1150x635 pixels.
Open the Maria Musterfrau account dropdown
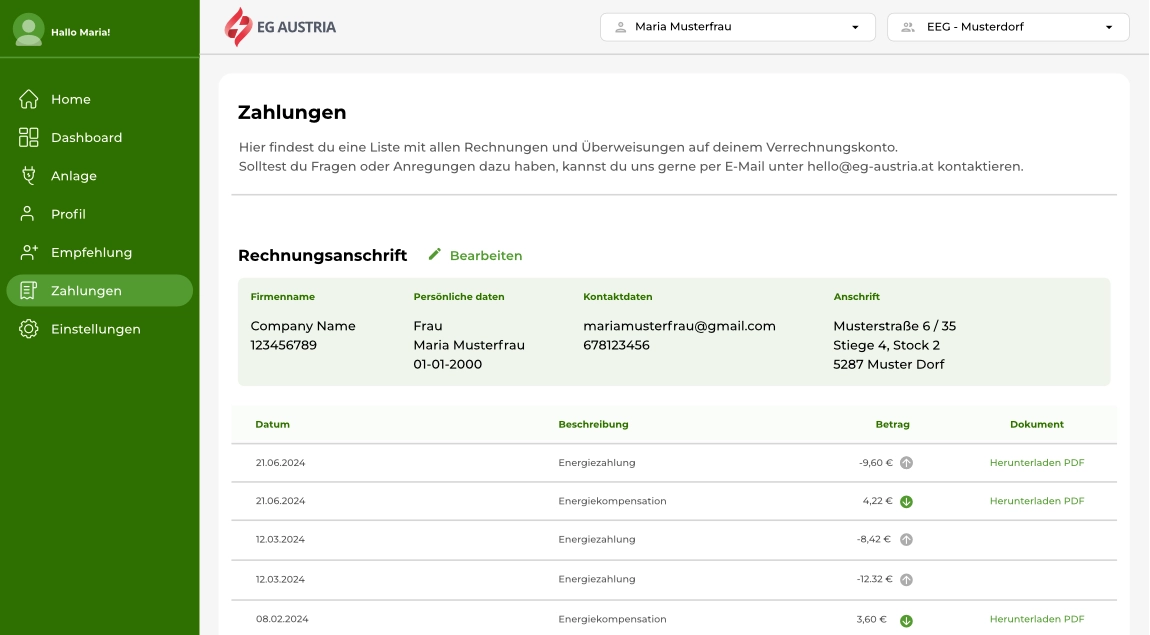736,27
